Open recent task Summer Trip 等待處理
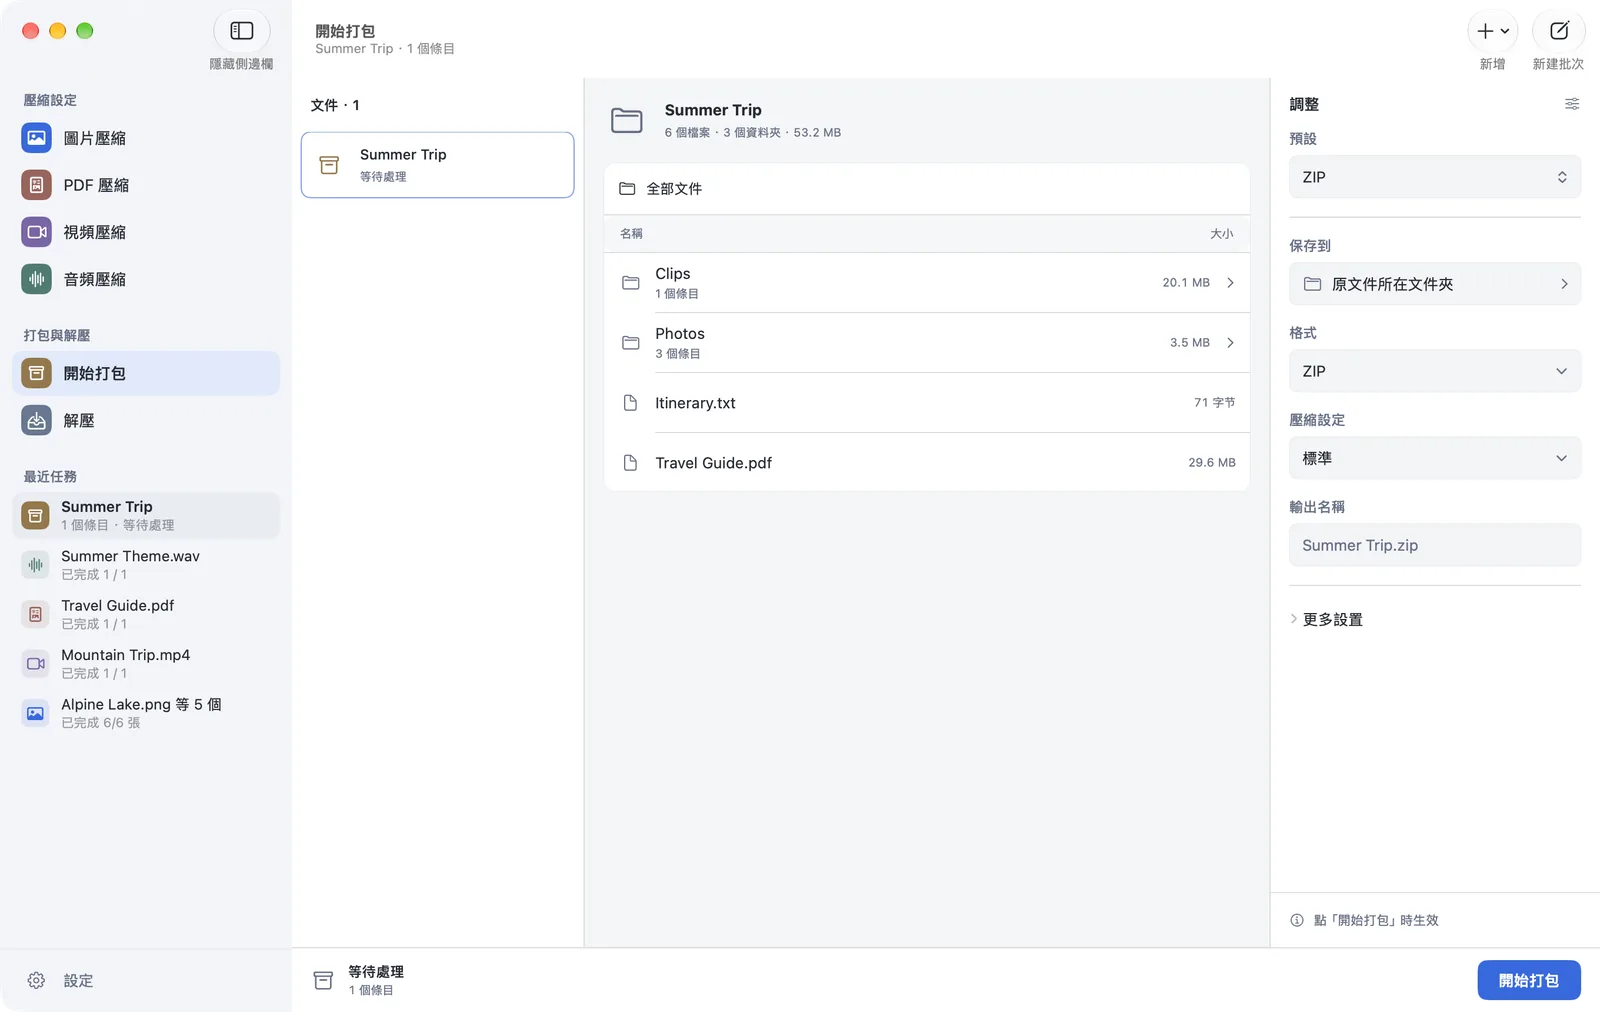Image resolution: width=1600 pixels, height=1012 pixels. 146,515
